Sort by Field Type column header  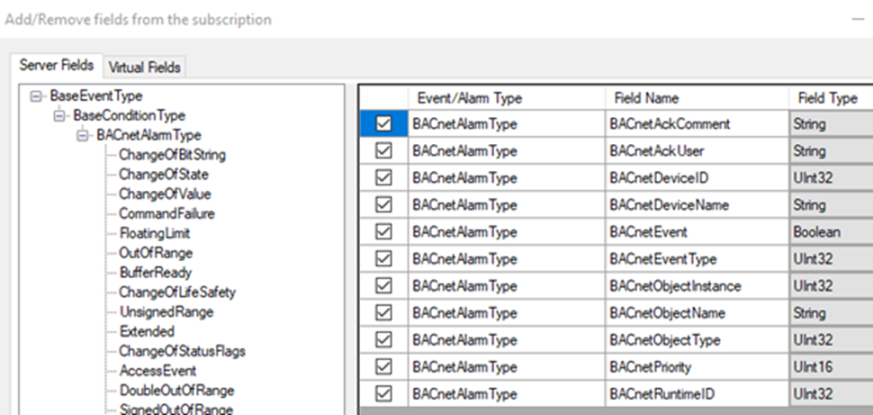pos(831,99)
